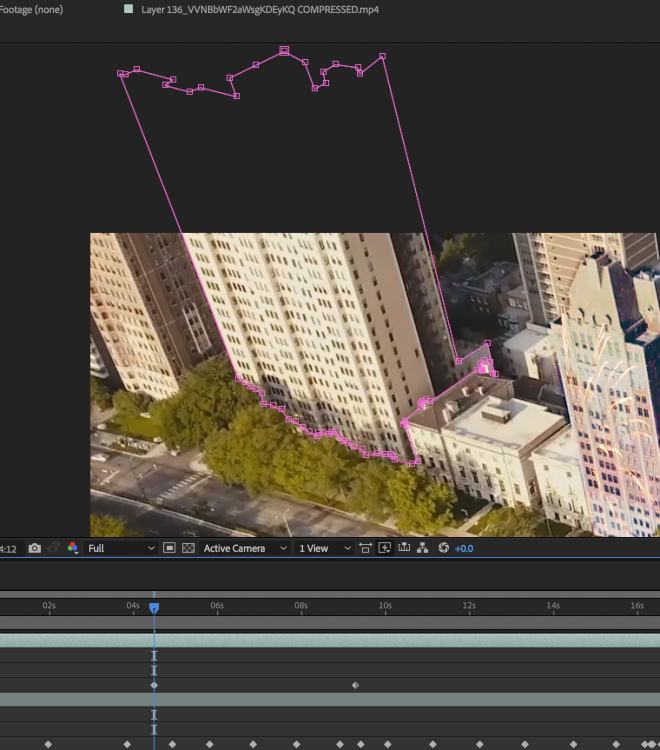Click the 06s mark on time ruler
This screenshot has height=750, width=660.
tap(217, 606)
